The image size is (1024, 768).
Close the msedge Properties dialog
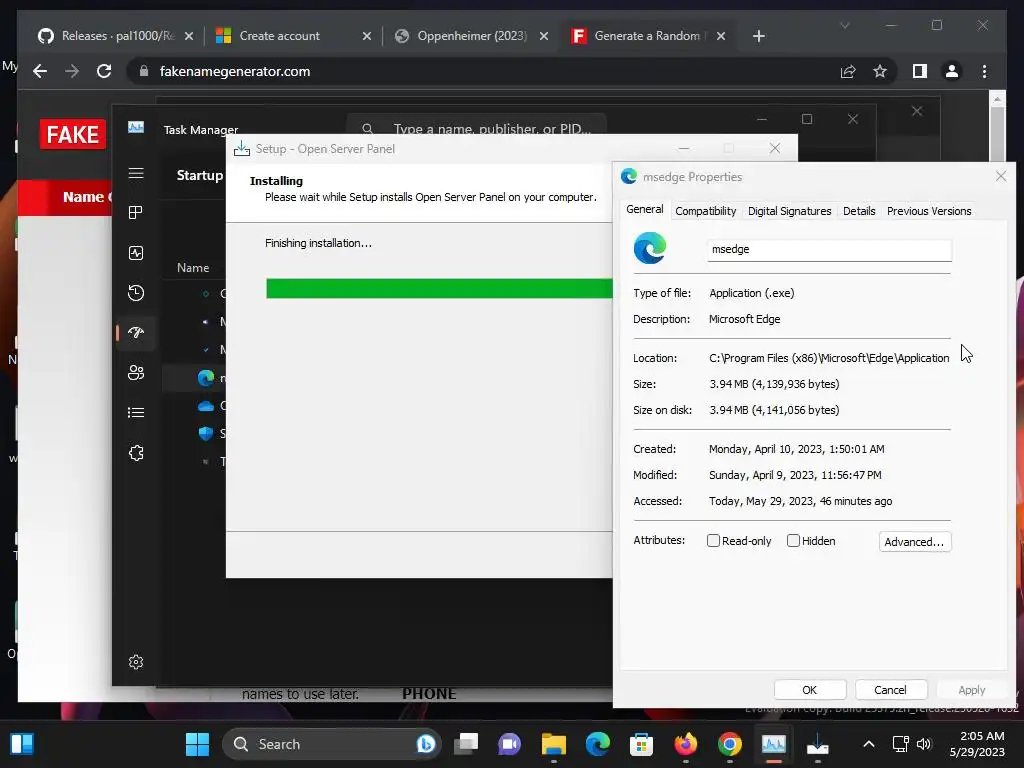click(1000, 176)
